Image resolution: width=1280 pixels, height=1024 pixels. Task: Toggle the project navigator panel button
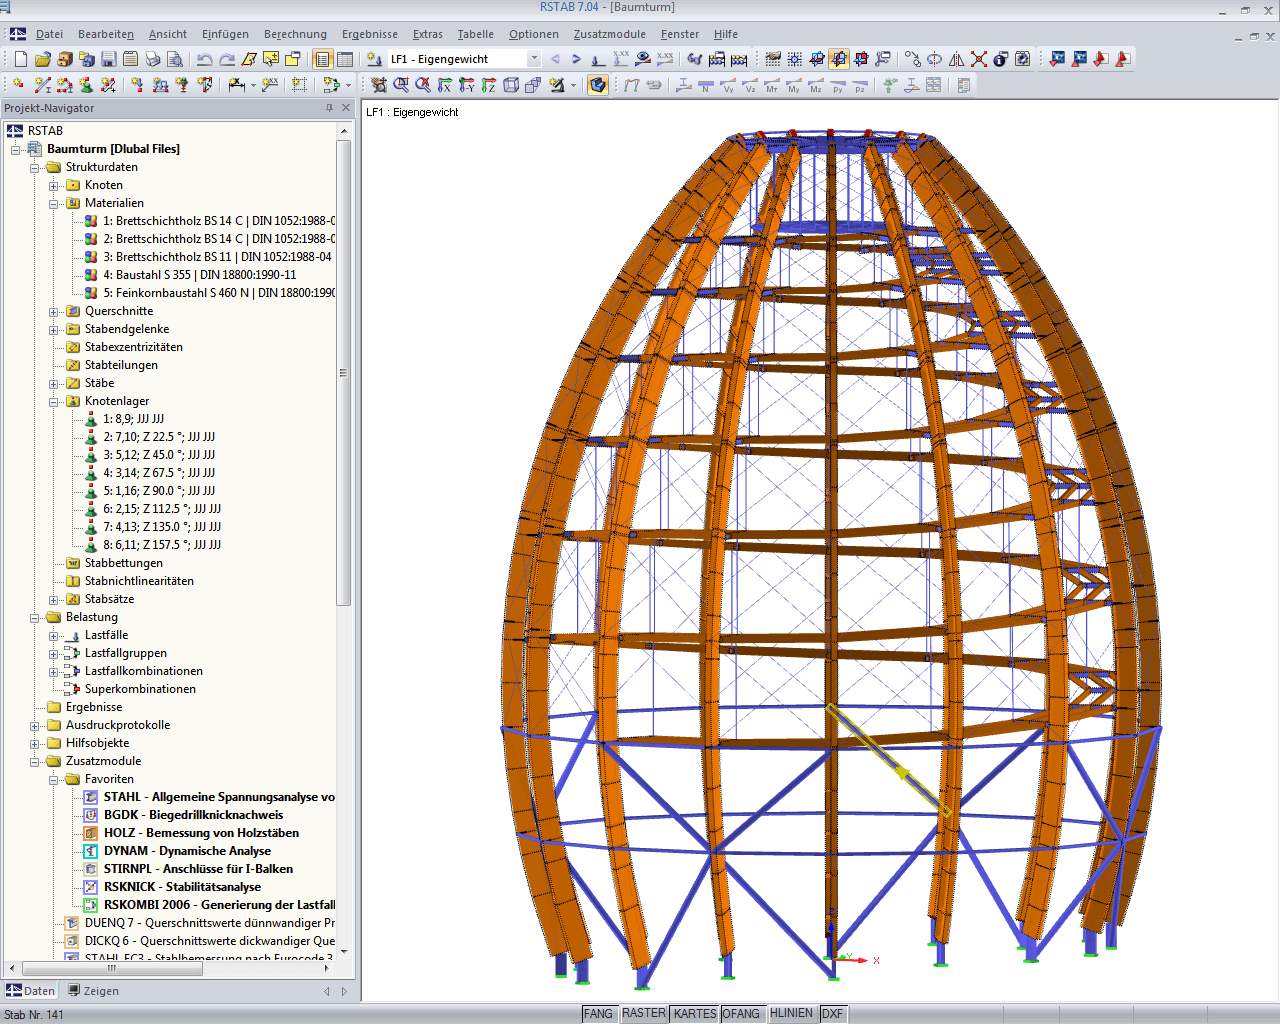tap(322, 59)
